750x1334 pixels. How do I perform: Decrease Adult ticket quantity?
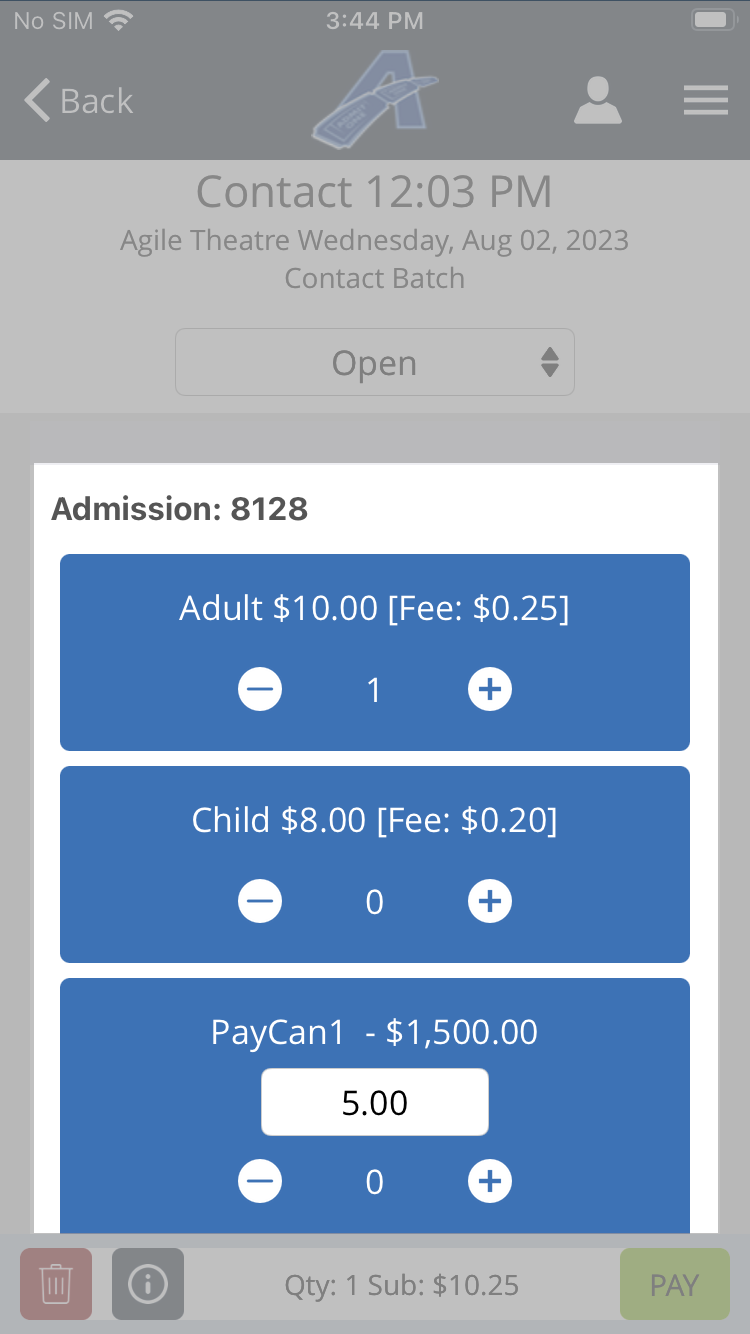tap(260, 689)
